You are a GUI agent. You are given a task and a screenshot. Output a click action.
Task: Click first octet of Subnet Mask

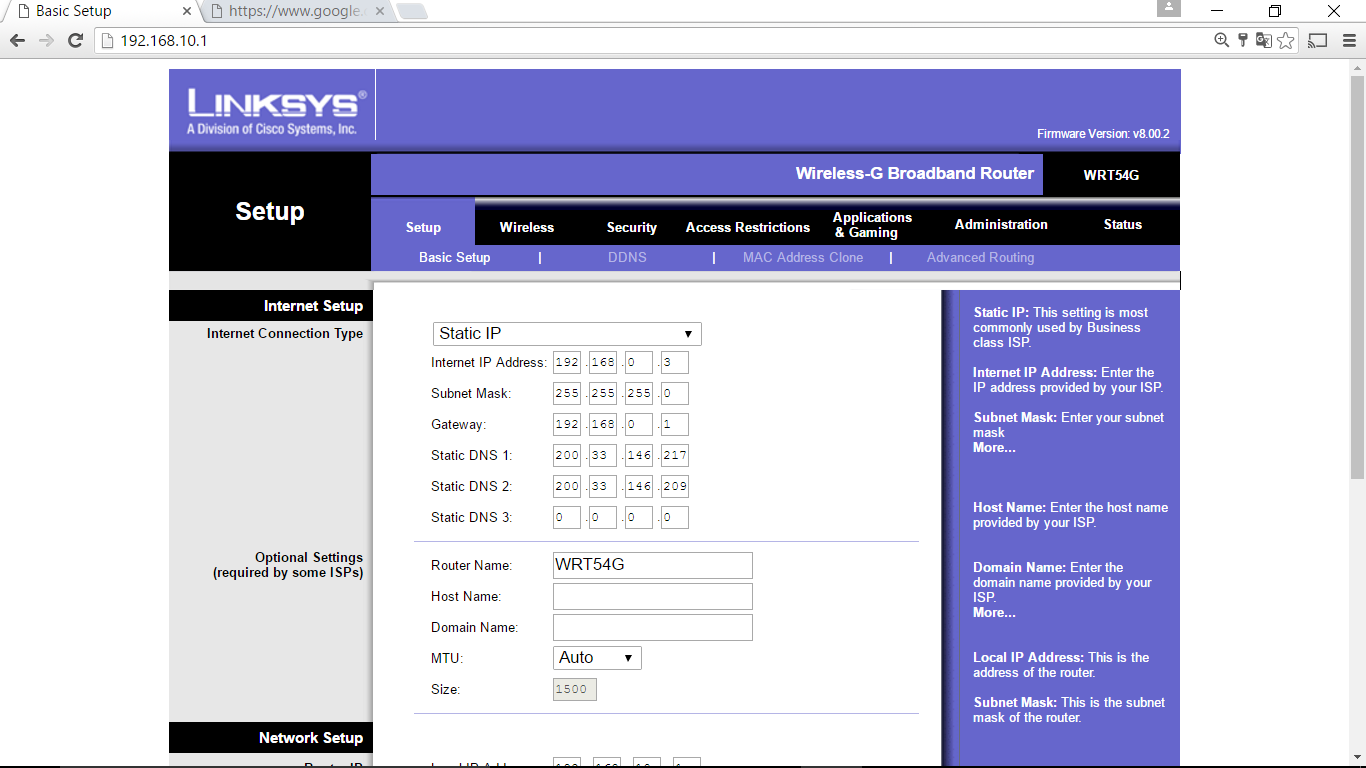[567, 393]
